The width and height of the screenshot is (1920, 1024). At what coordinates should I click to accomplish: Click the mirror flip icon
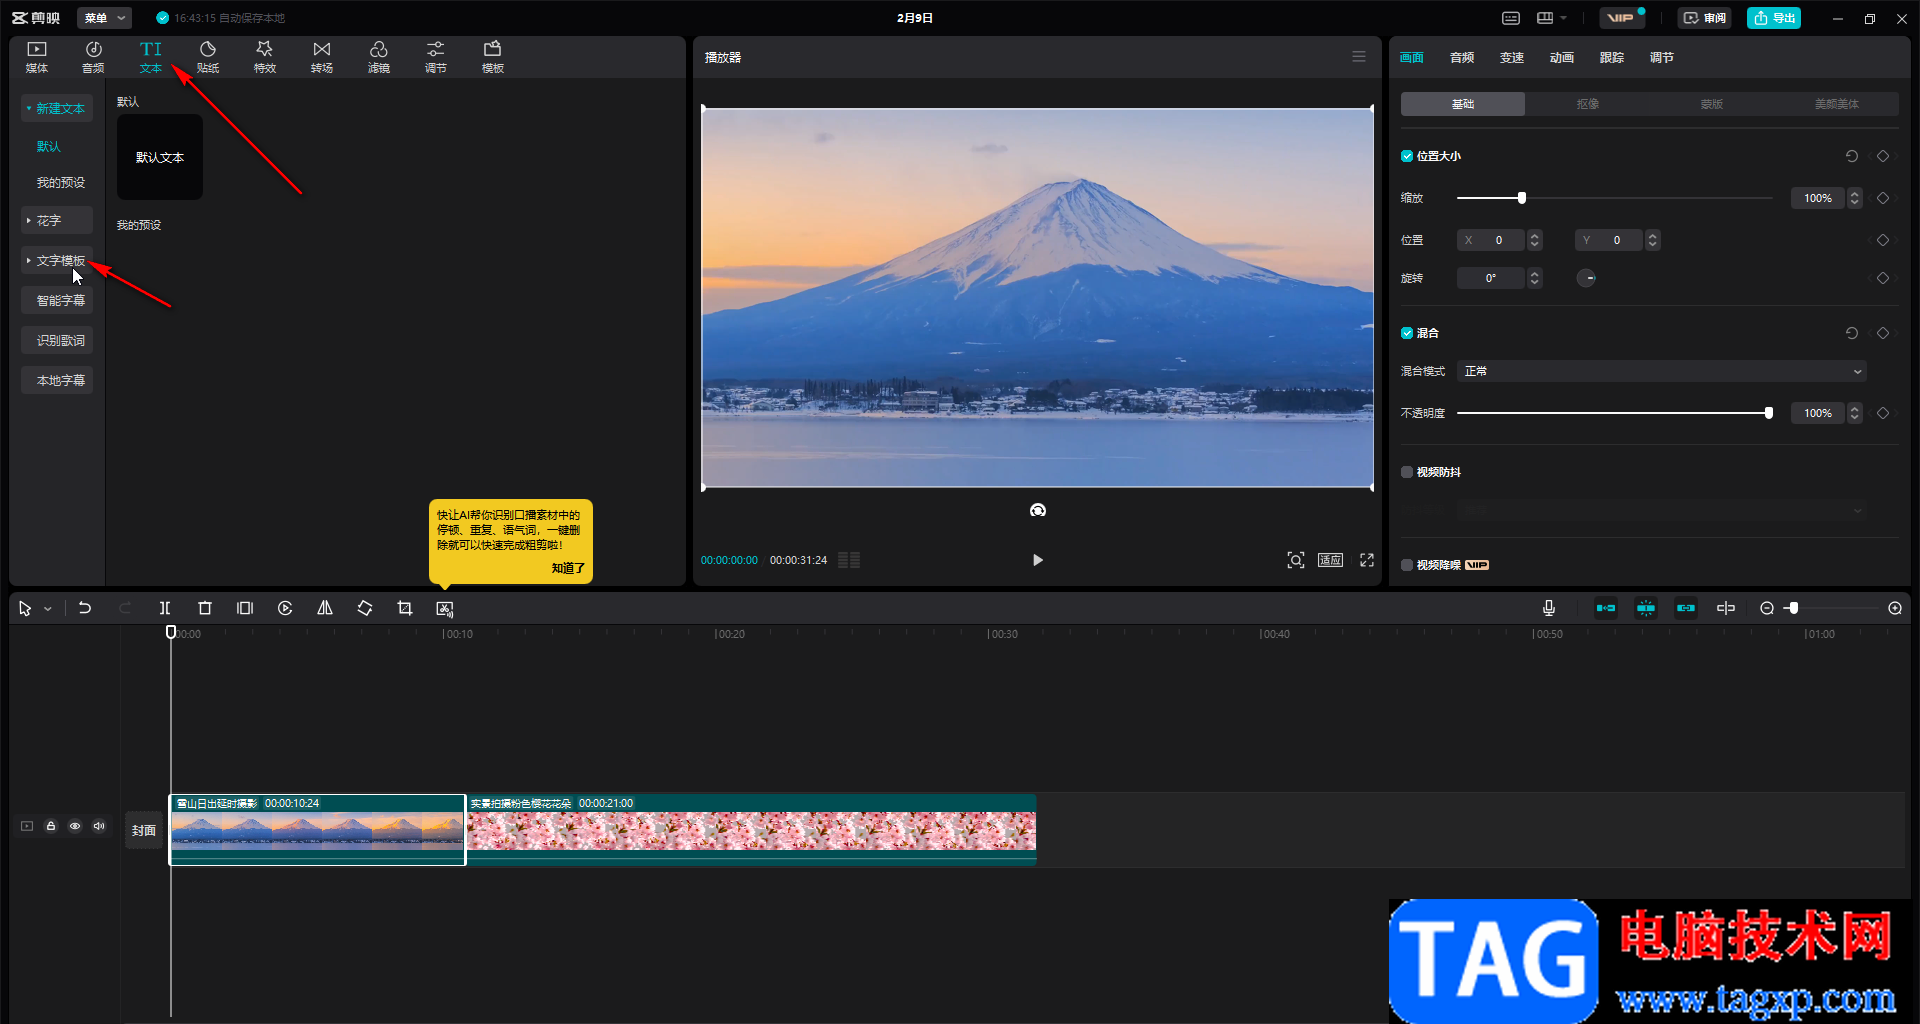pos(325,608)
